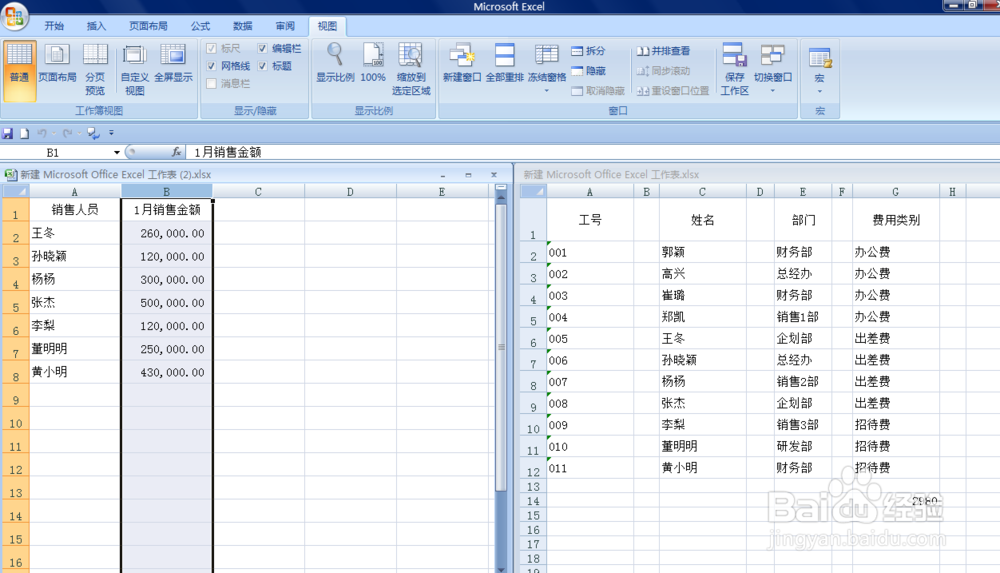Click the left workbook vertical scrollbar thumb
This screenshot has width=1000, height=573.
pyautogui.click(x=501, y=346)
